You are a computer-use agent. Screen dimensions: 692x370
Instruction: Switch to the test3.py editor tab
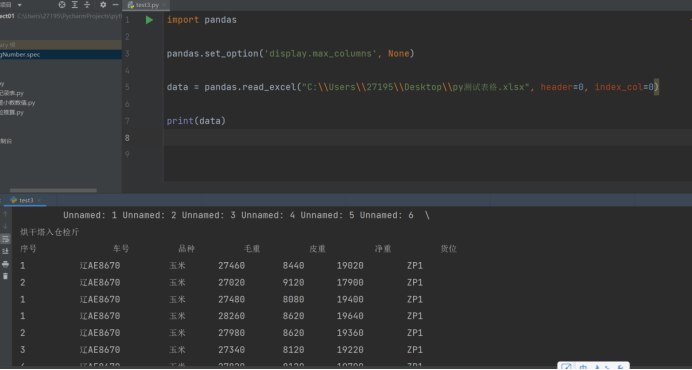146,5
